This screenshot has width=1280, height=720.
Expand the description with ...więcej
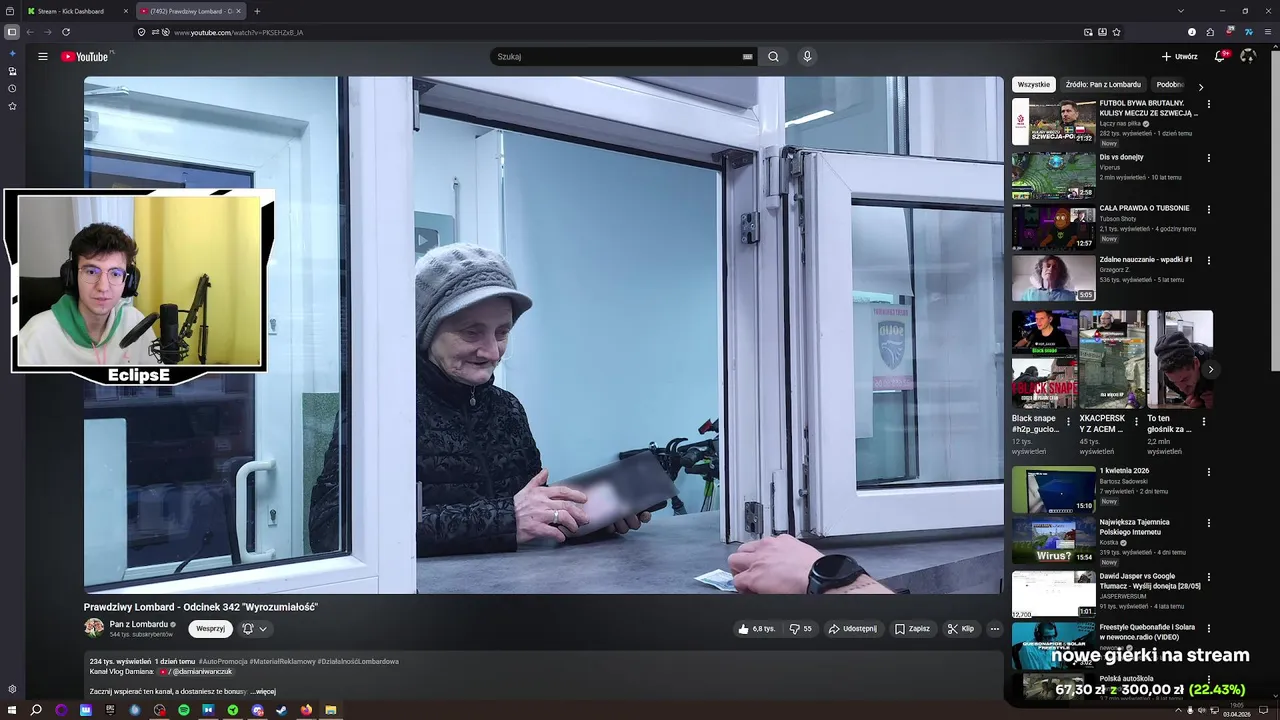pyautogui.click(x=263, y=691)
